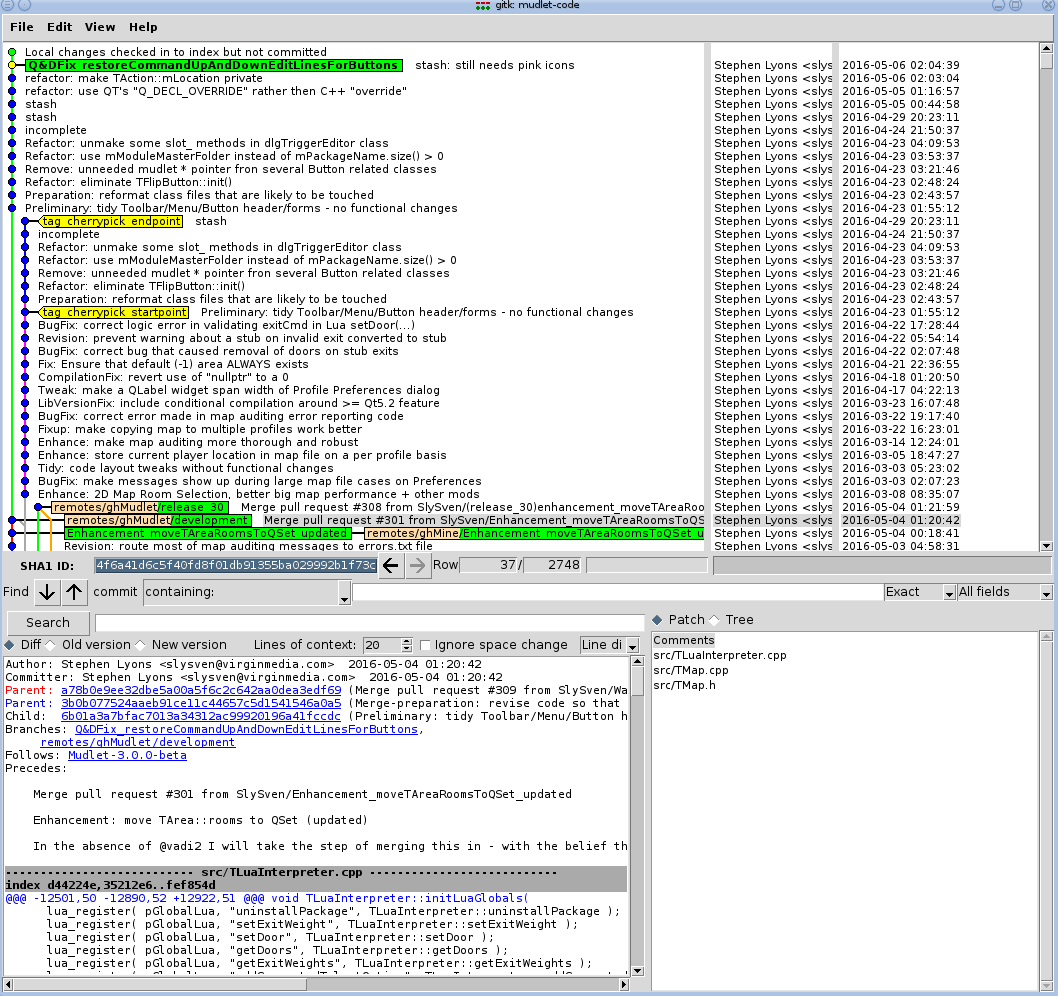Select the New version radio button

140,645
